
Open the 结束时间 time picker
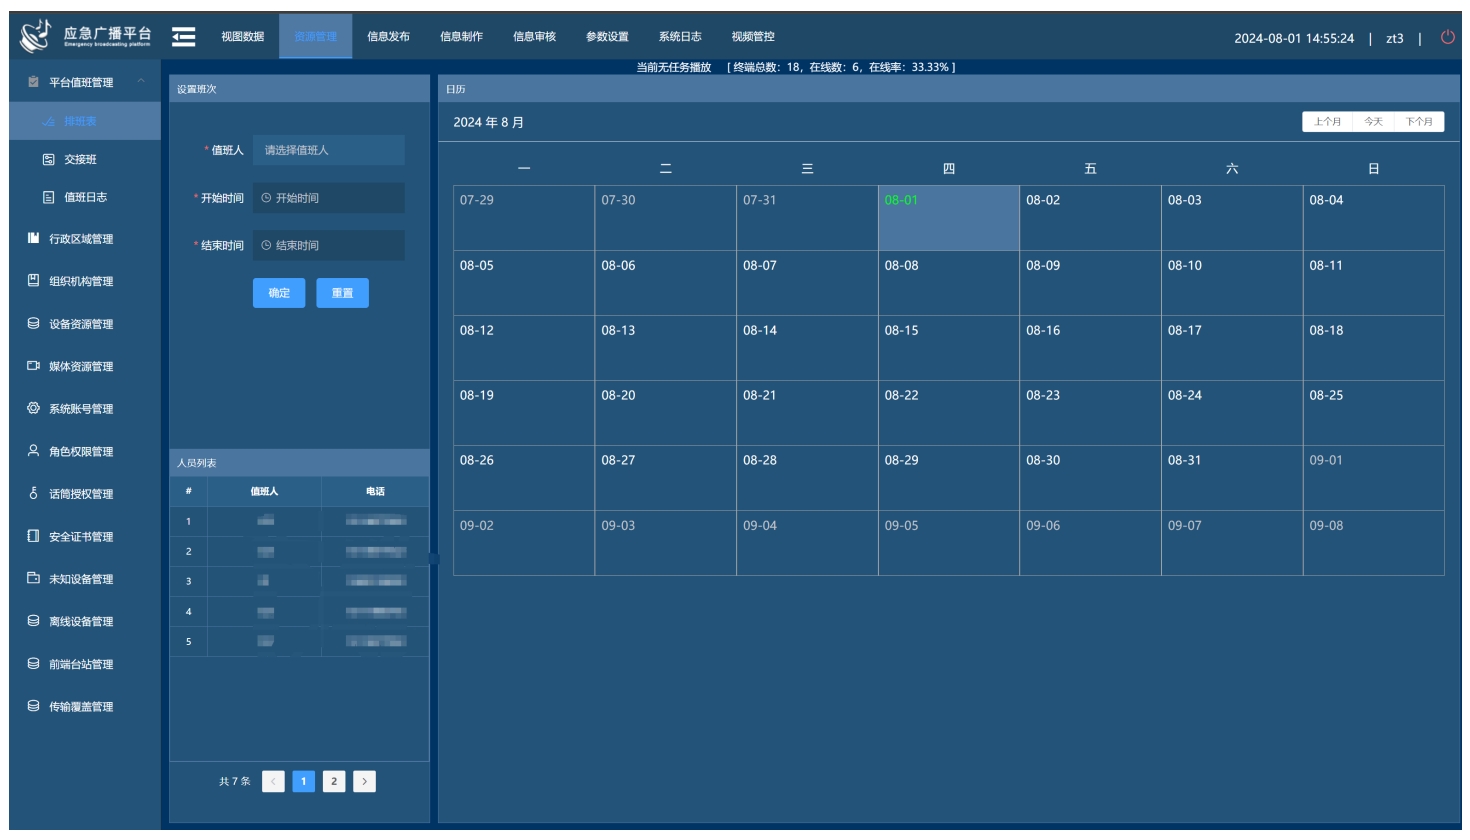click(328, 245)
